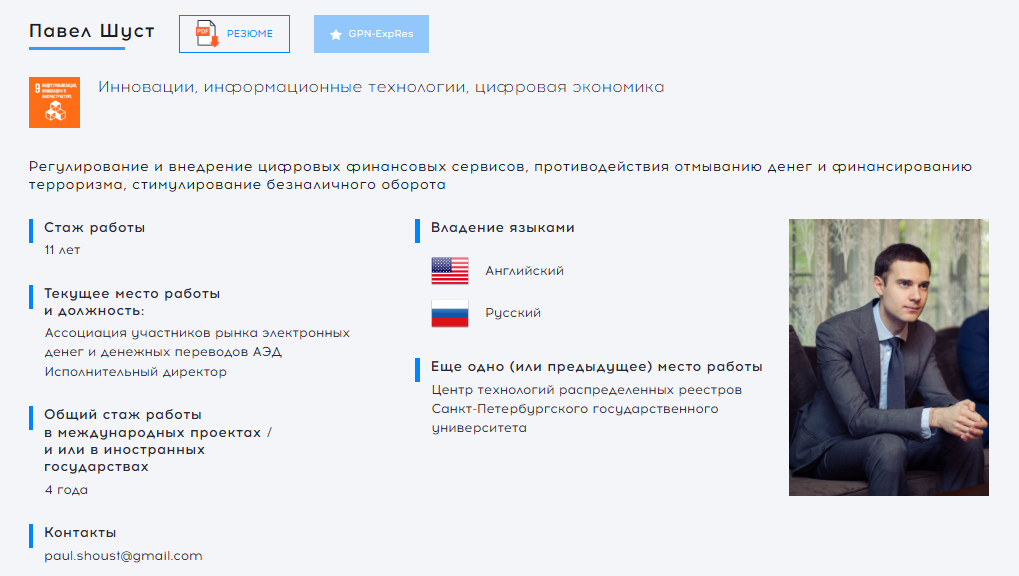This screenshot has height=576, width=1019.
Task: Click 'Еще одно (или предыдущее) место работы' heading
Action: coord(597,367)
